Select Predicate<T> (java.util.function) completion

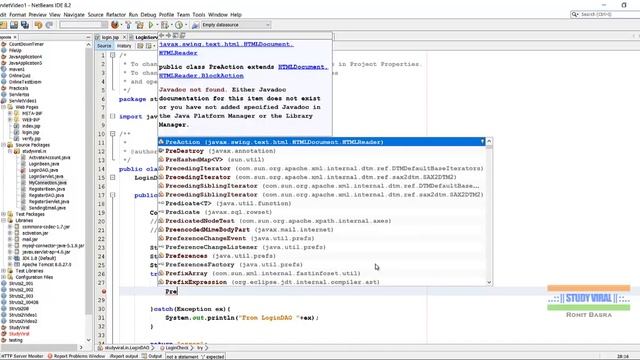(x=322, y=203)
